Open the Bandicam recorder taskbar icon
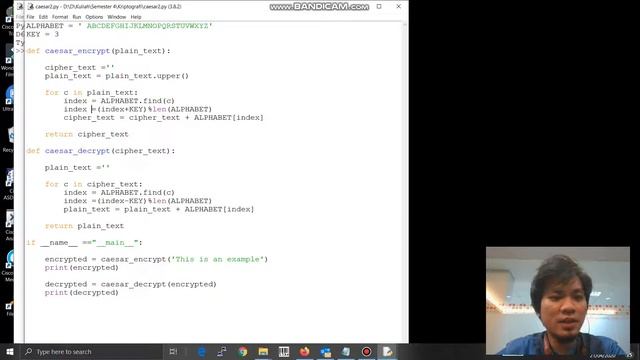 pyautogui.click(x=367, y=351)
